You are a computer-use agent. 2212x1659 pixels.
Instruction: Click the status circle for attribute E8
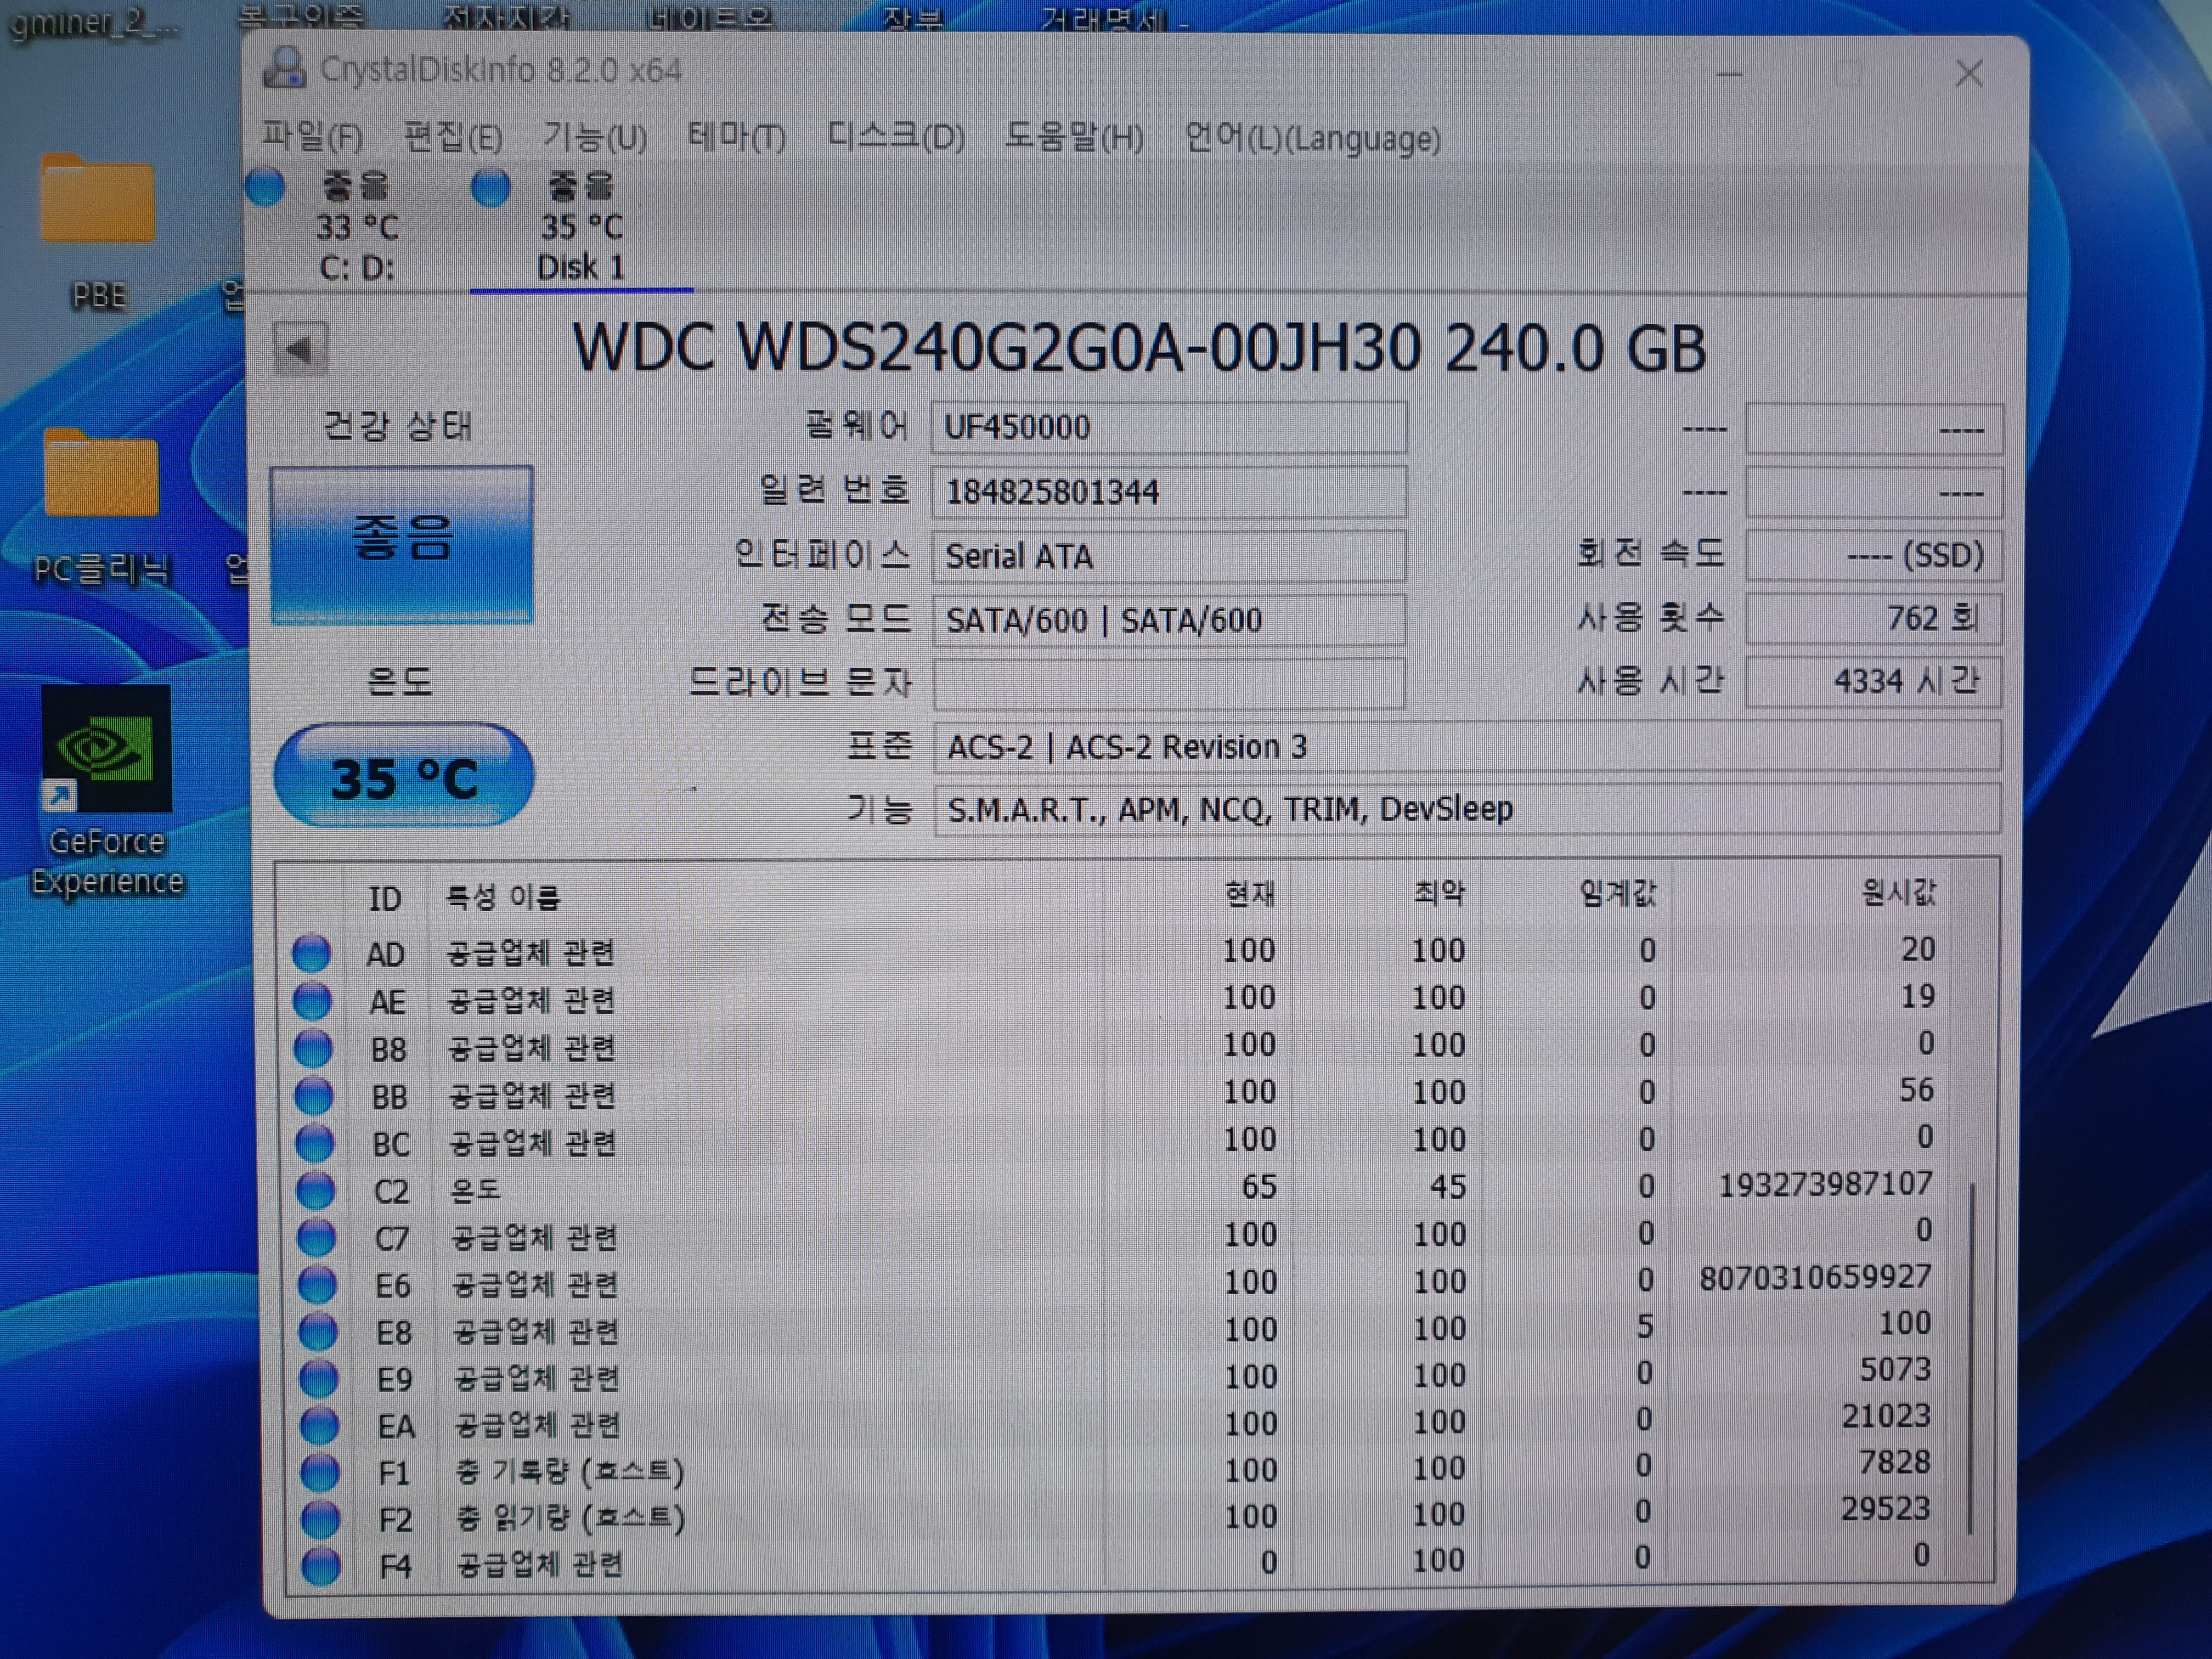tap(319, 1331)
